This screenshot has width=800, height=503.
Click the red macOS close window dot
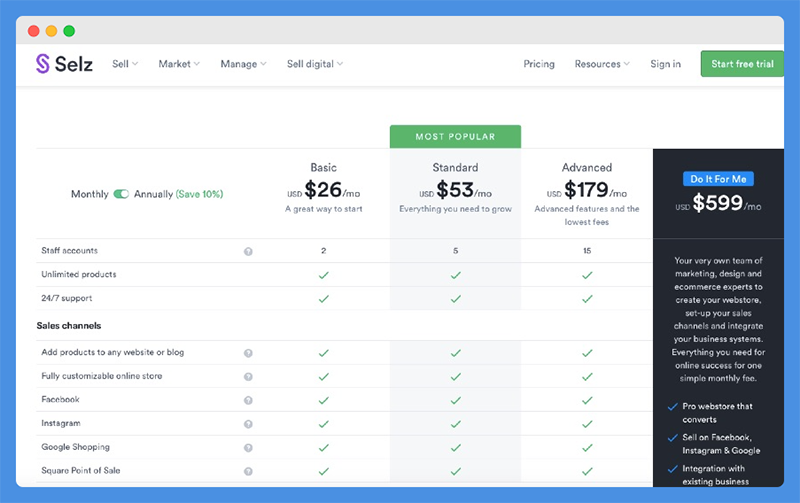pyautogui.click(x=34, y=31)
